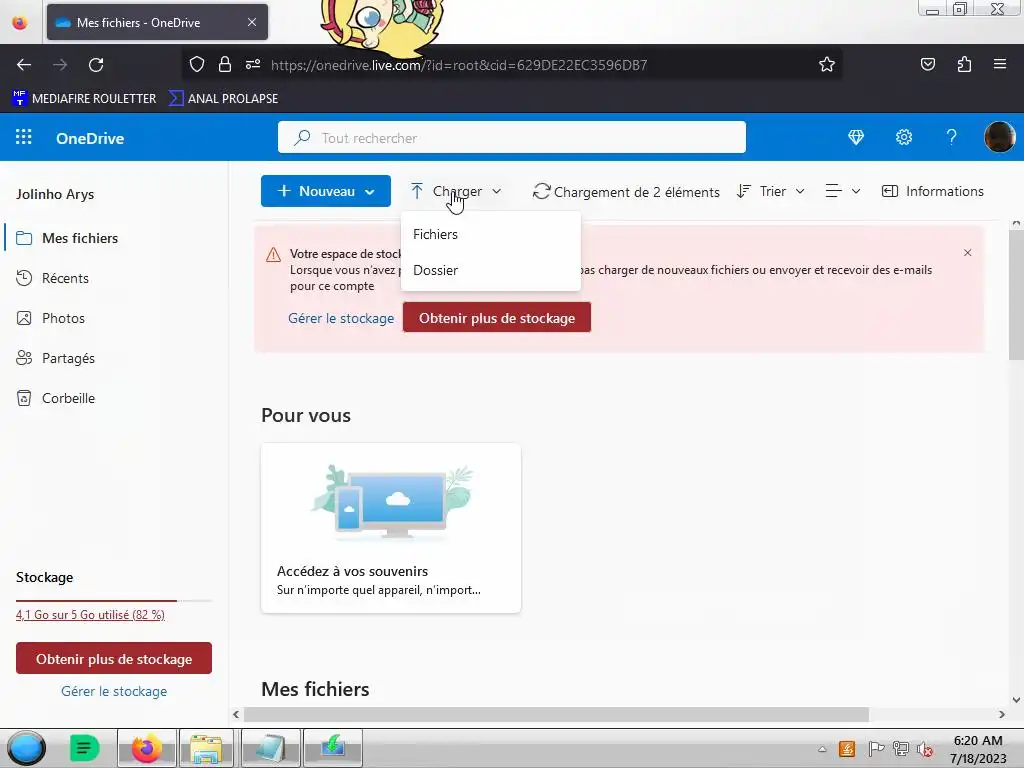Open the notepad taskbar icon
Image resolution: width=1024 pixels, height=768 pixels.
(270, 748)
